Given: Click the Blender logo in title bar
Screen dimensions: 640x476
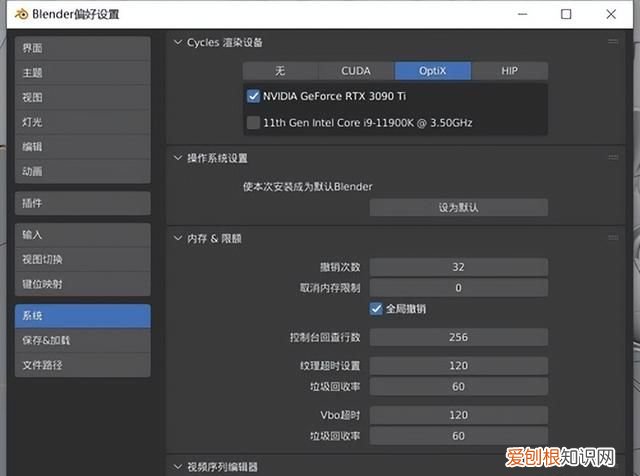Looking at the screenshot, I should point(21,14).
